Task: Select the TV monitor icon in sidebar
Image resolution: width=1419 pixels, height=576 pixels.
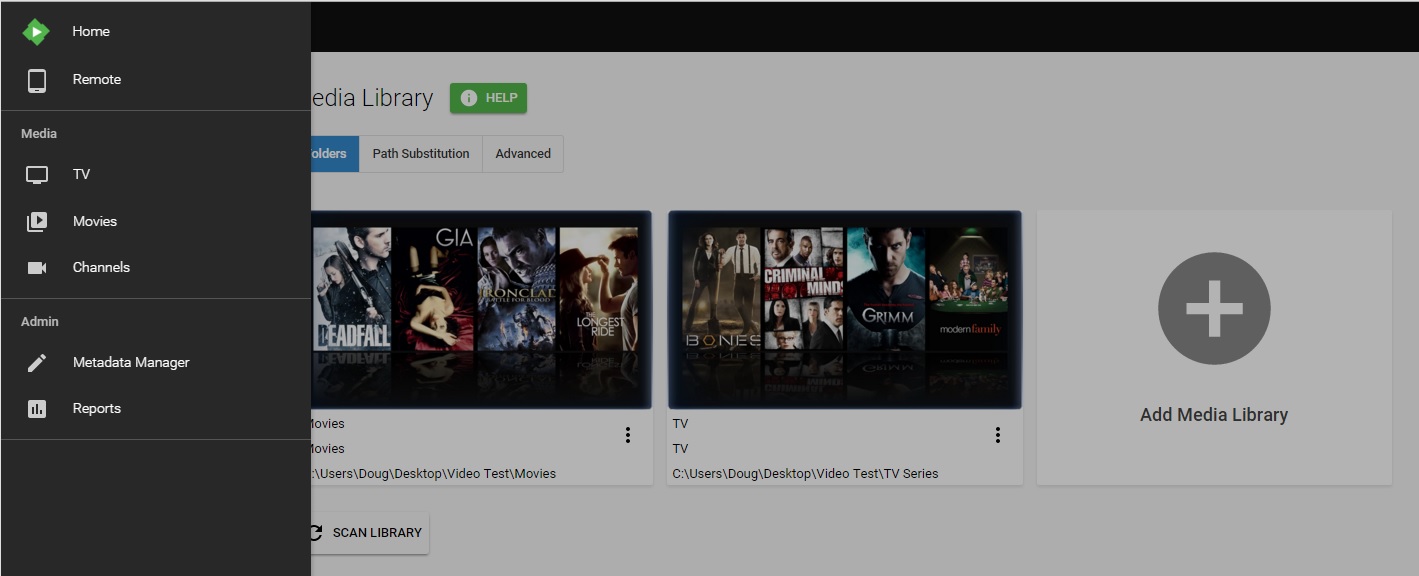Action: pos(37,175)
